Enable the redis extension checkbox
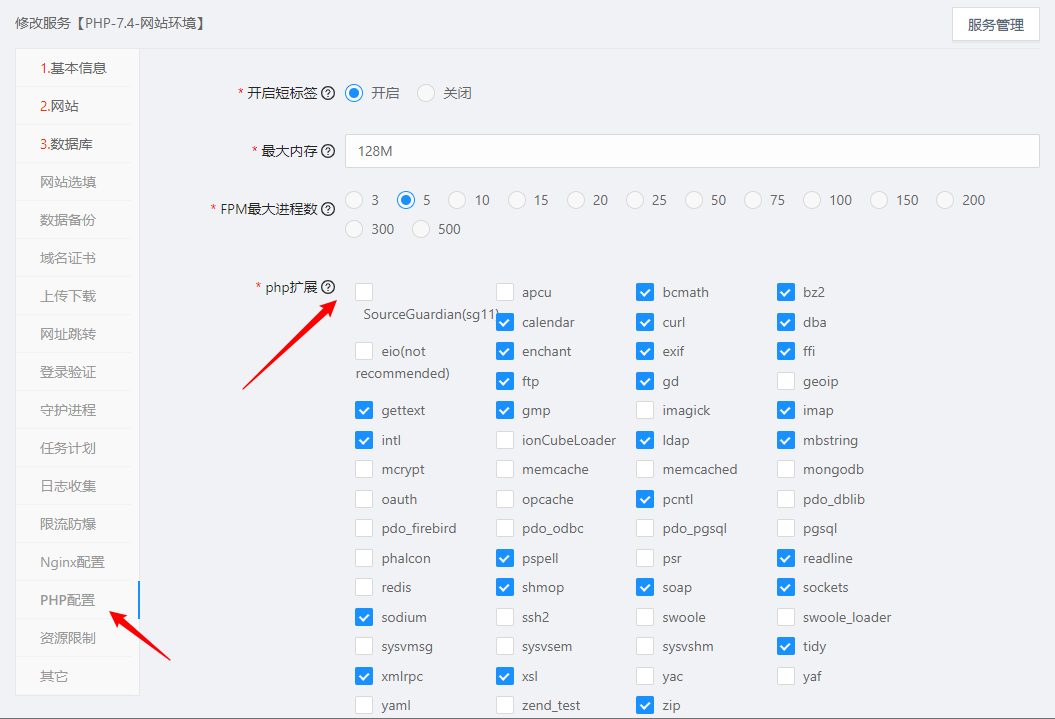 [x=365, y=587]
